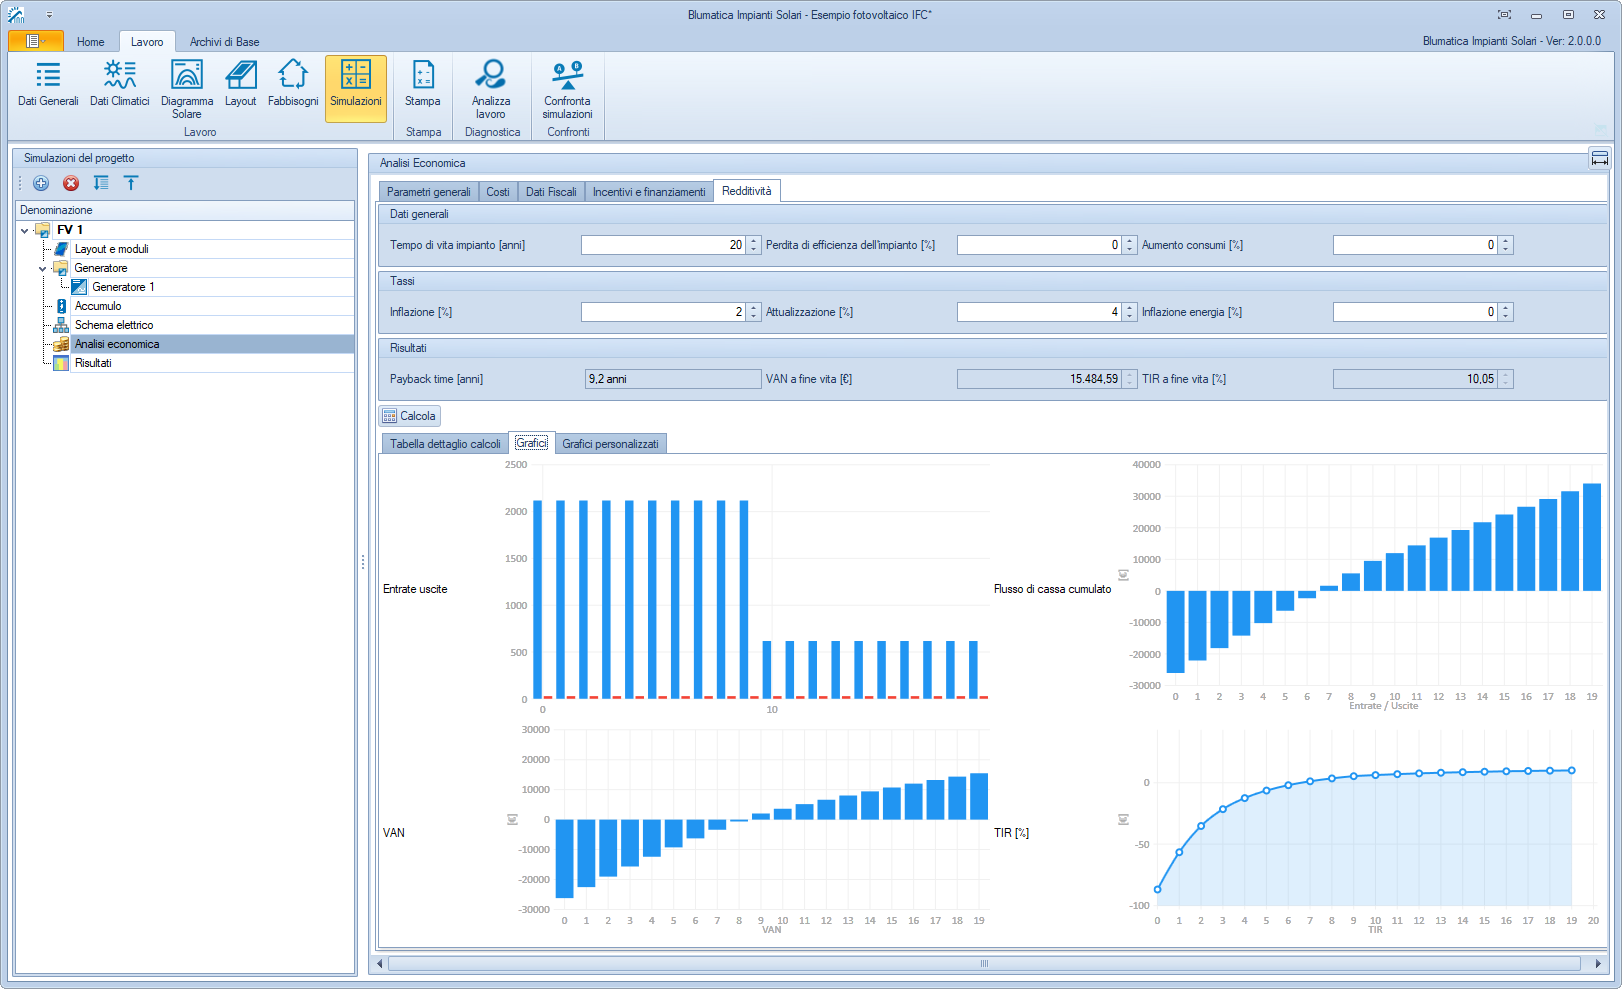Viewport: 1622px width, 989px height.
Task: Select the FV 1 tree node
Action: click(70, 230)
